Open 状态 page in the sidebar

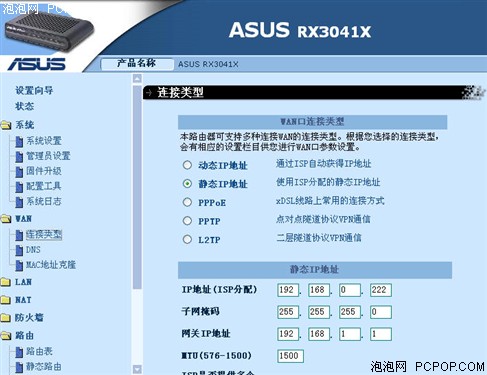[25, 106]
